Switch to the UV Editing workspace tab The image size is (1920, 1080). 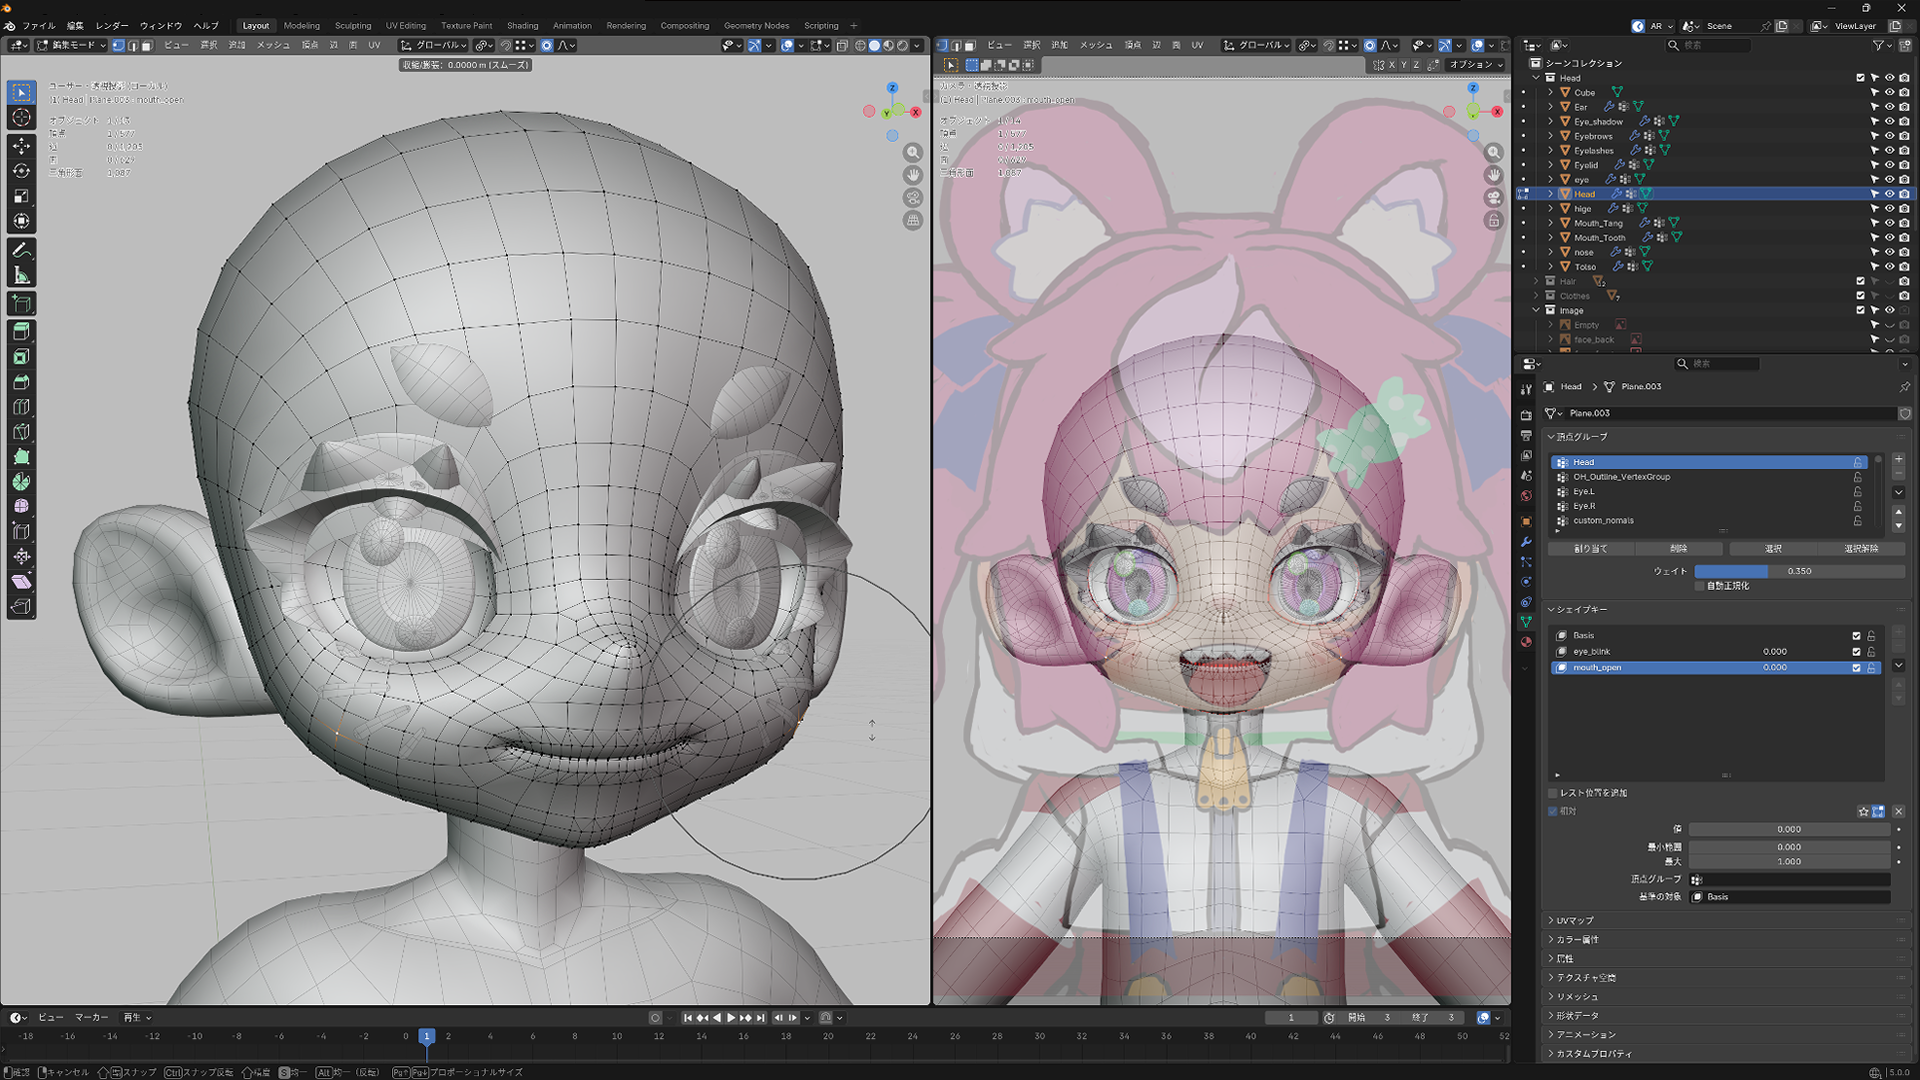(x=406, y=26)
